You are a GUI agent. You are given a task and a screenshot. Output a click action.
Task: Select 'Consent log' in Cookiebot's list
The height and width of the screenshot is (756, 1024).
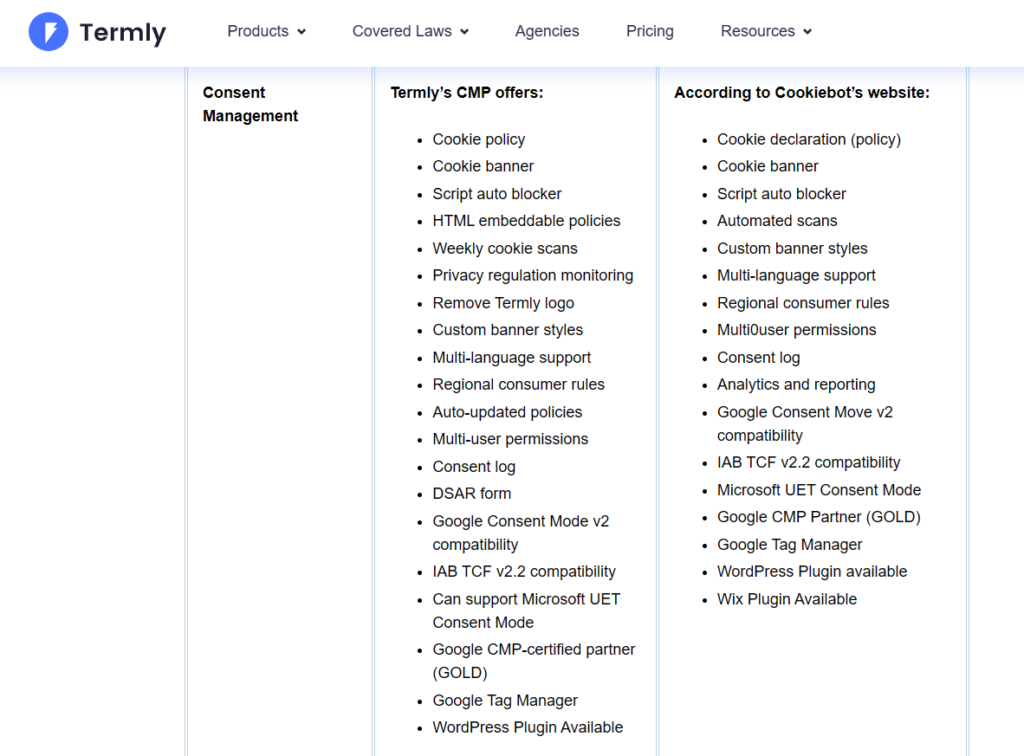click(758, 358)
